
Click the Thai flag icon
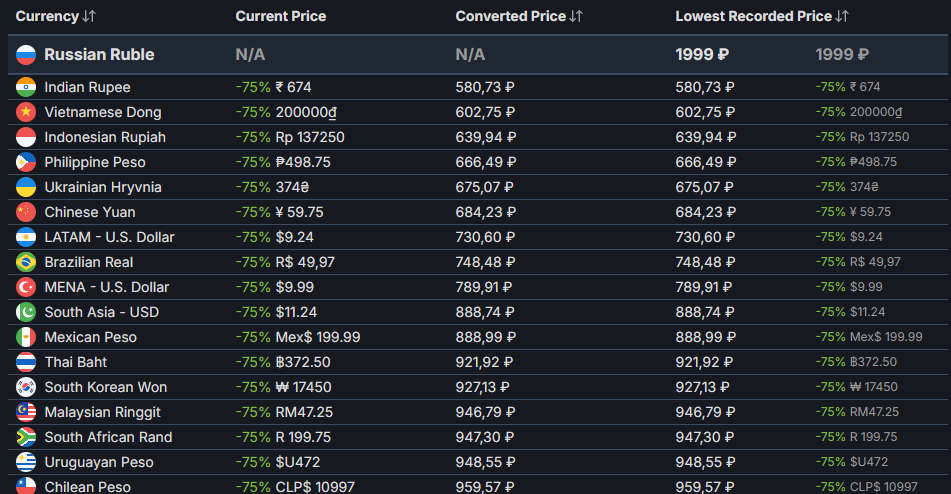26,362
